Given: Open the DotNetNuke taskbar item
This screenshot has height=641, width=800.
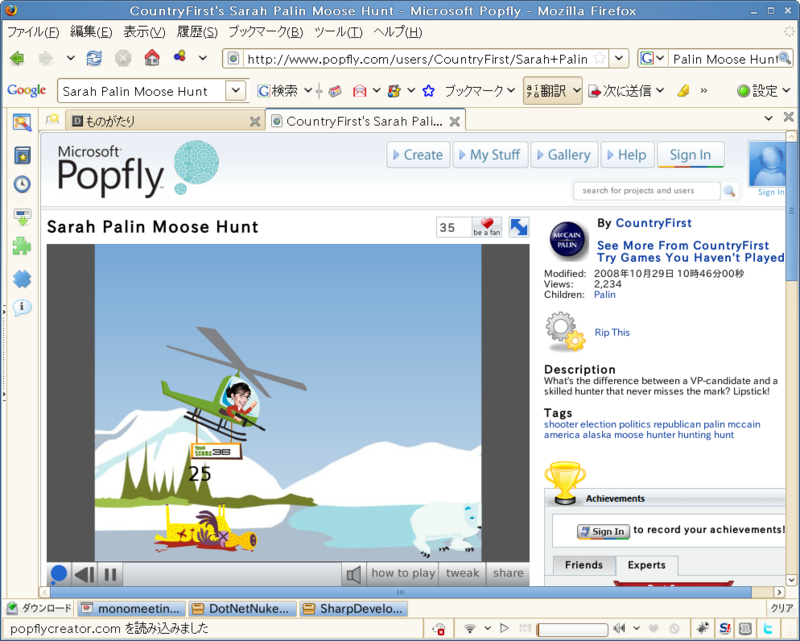Looking at the screenshot, I should coord(243,609).
